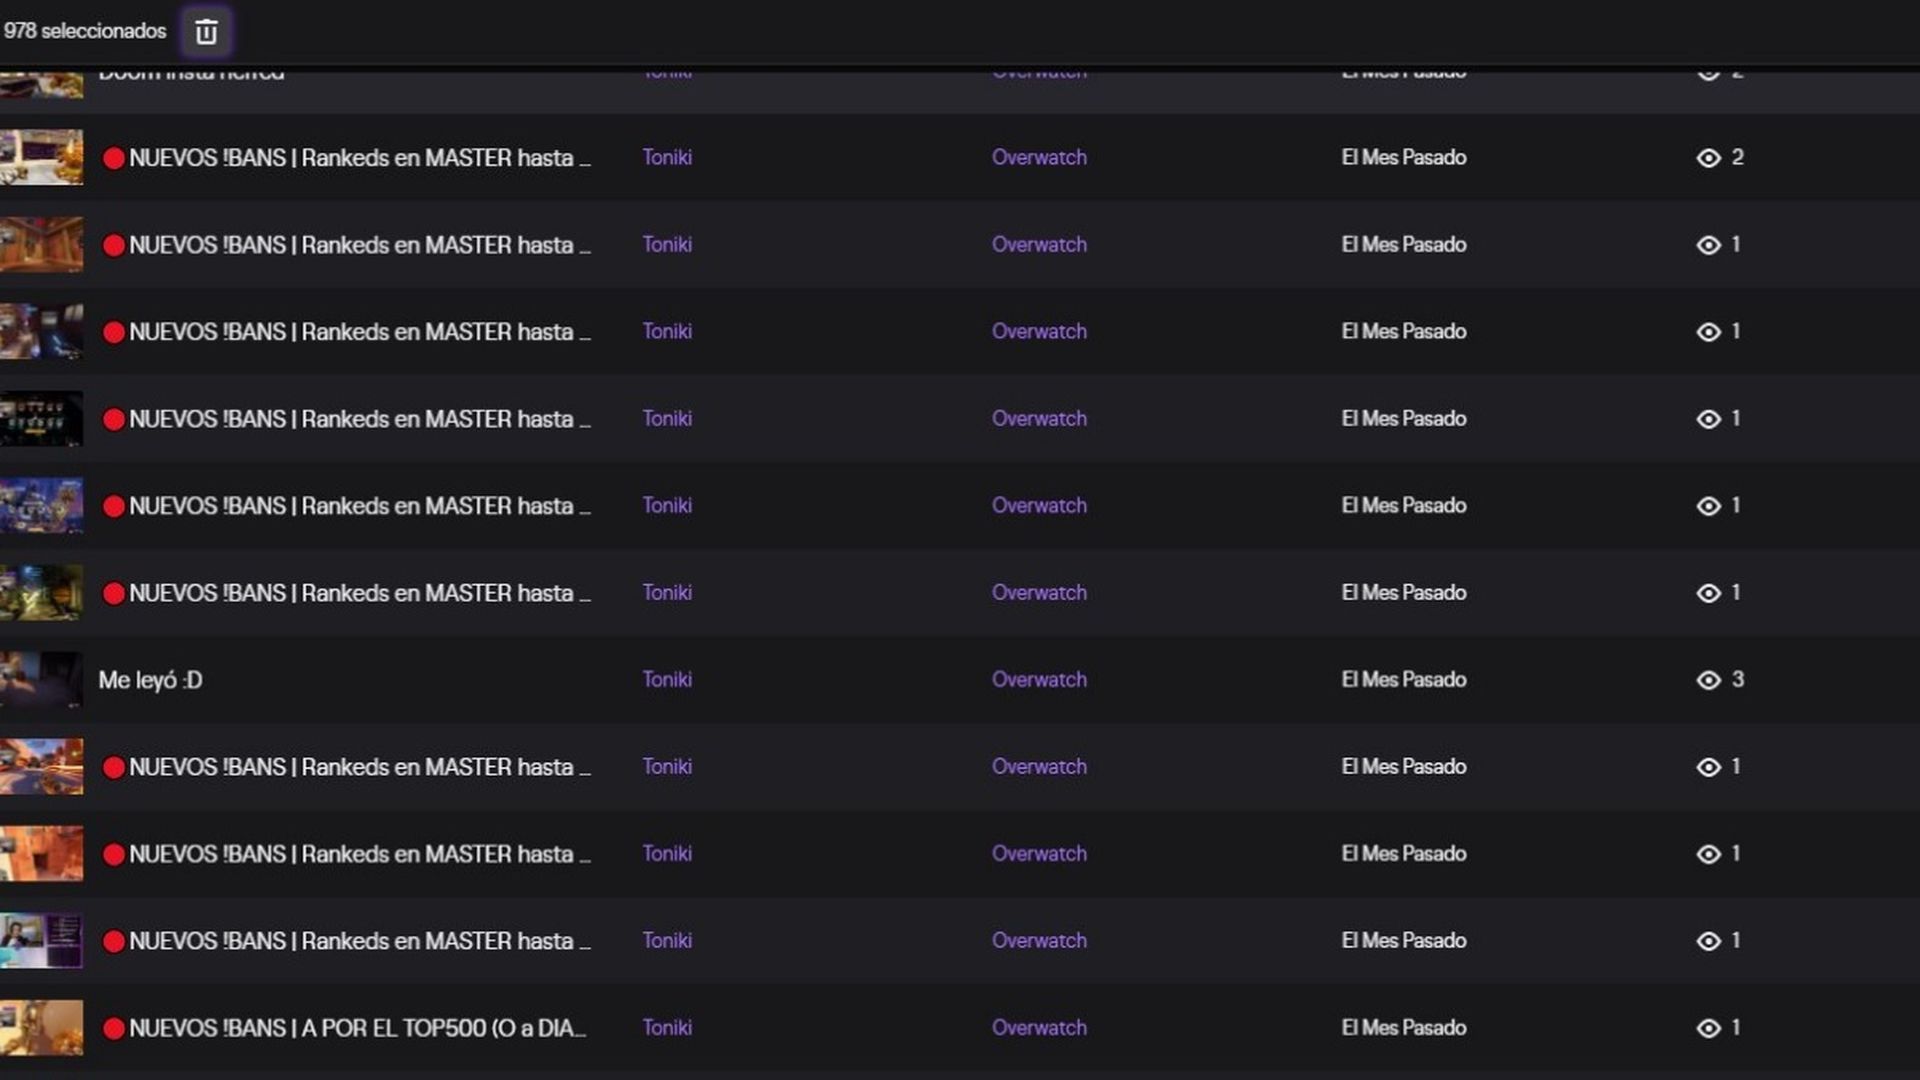The width and height of the screenshot is (1920, 1080).
Task: Open the Overwatch link on the "Me leyó :D" row
Action: coord(1039,679)
